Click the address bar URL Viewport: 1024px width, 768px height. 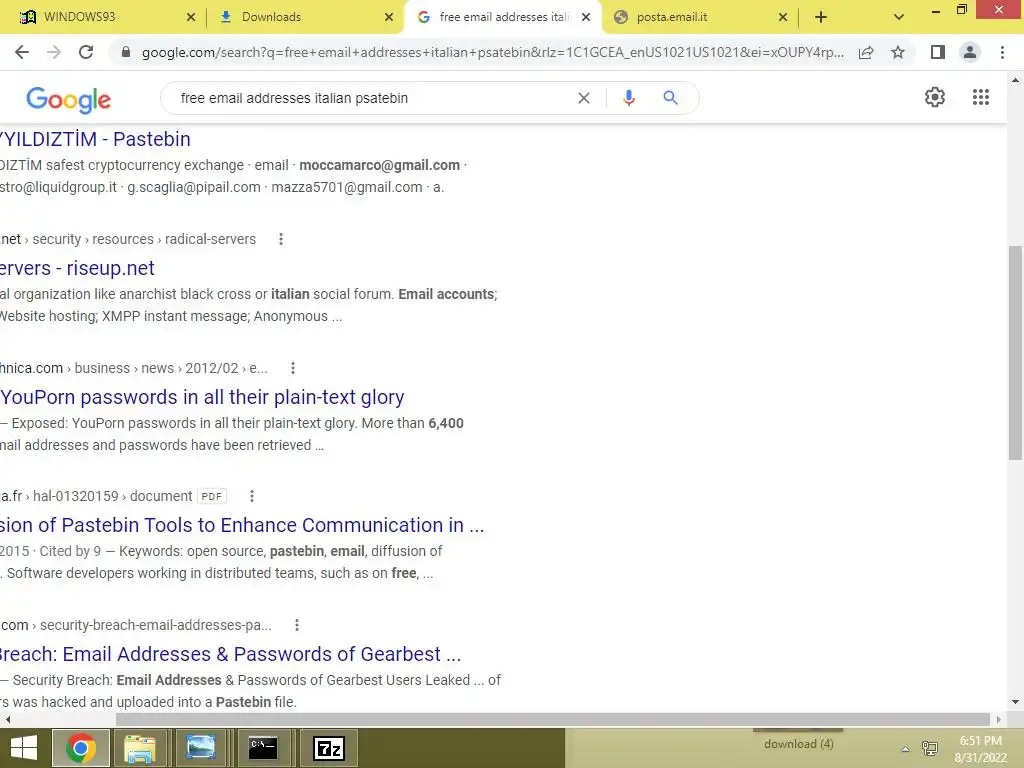(x=492, y=52)
